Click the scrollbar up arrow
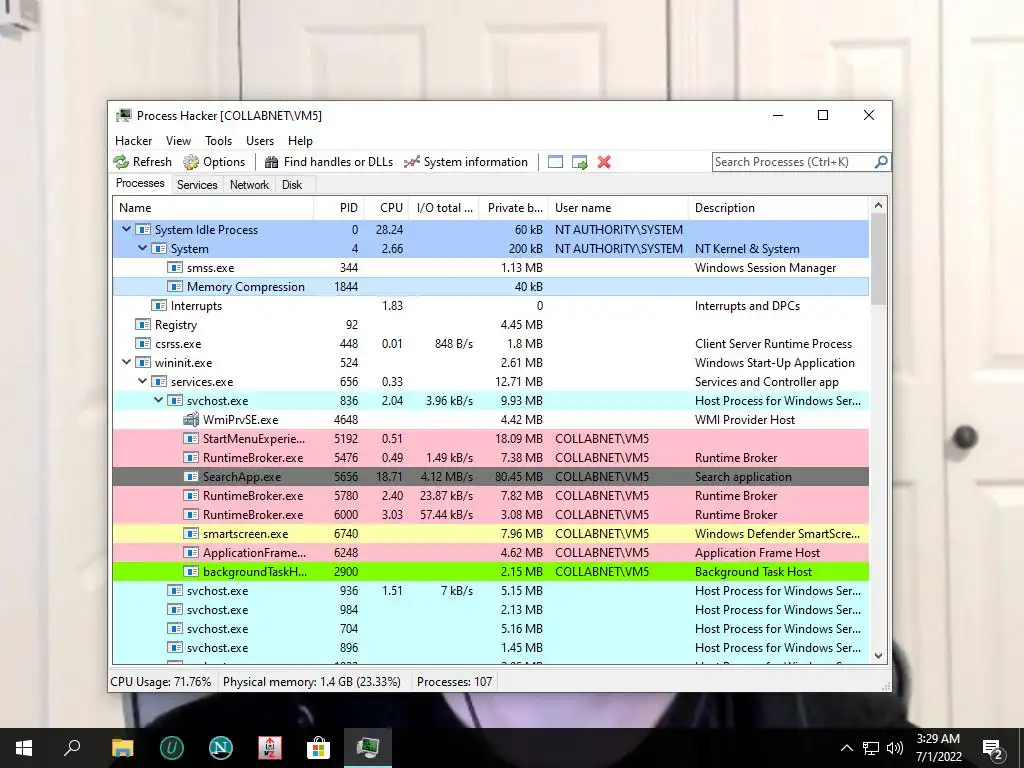 coord(878,206)
